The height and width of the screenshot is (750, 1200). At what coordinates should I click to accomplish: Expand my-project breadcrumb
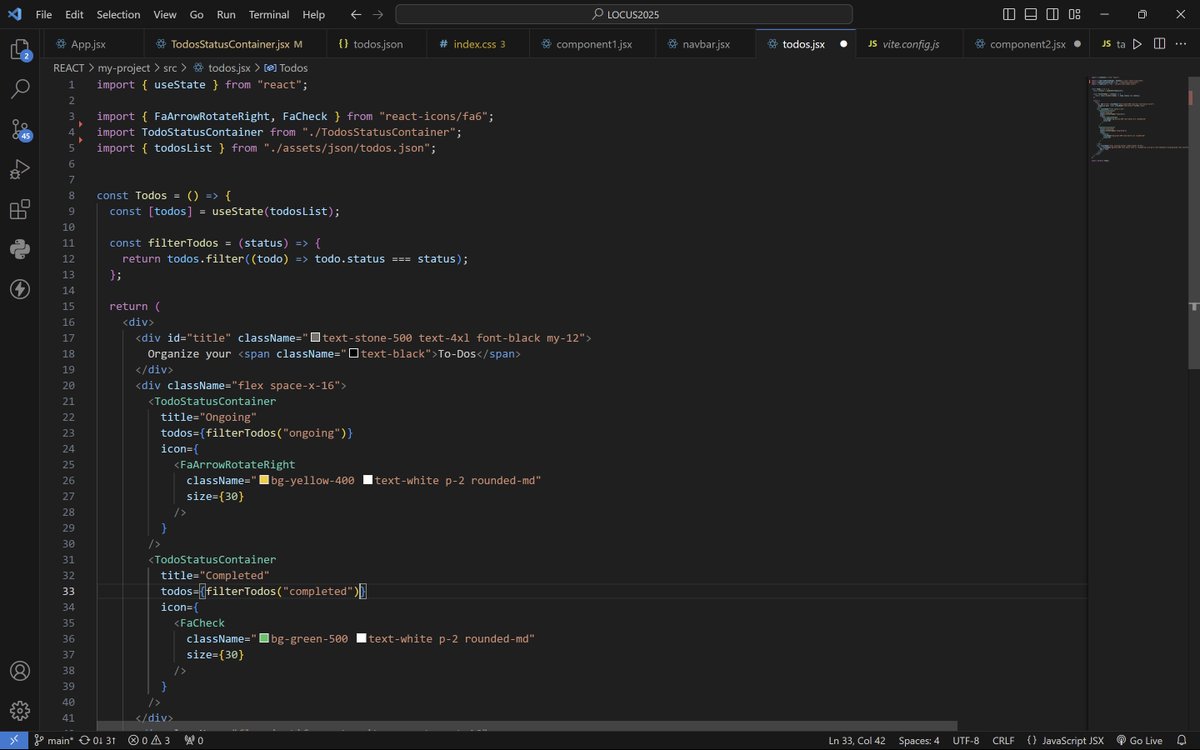[x=124, y=68]
